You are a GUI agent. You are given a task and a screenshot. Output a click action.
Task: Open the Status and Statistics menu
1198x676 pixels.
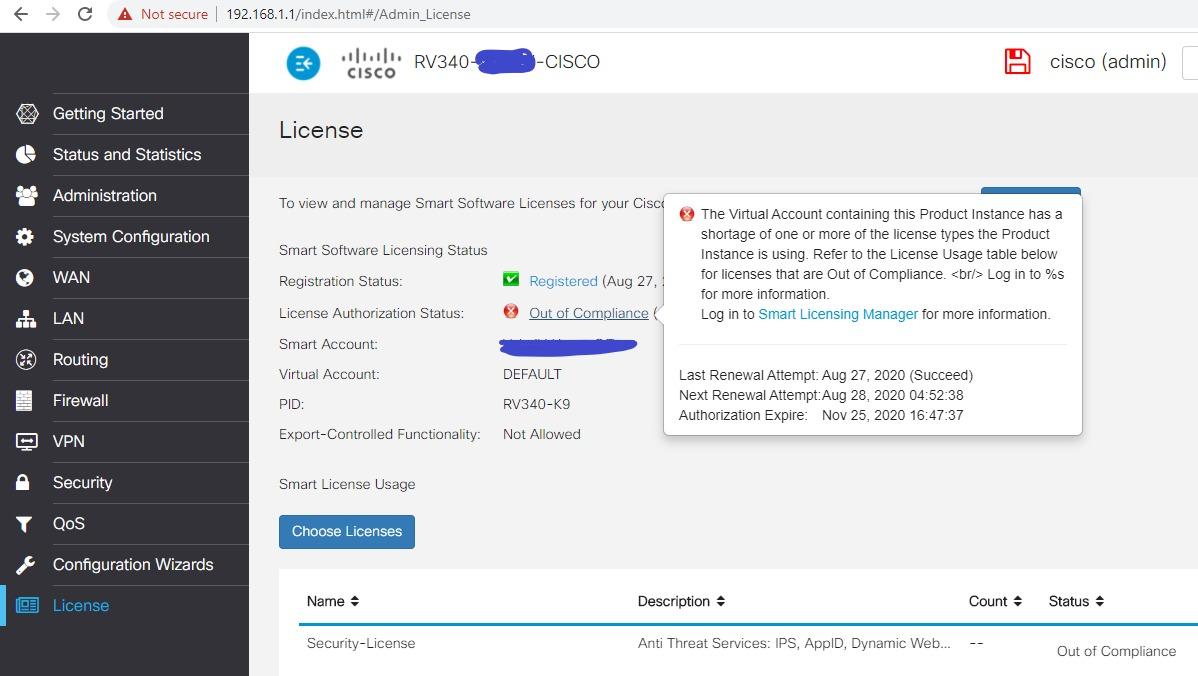tap(127, 154)
